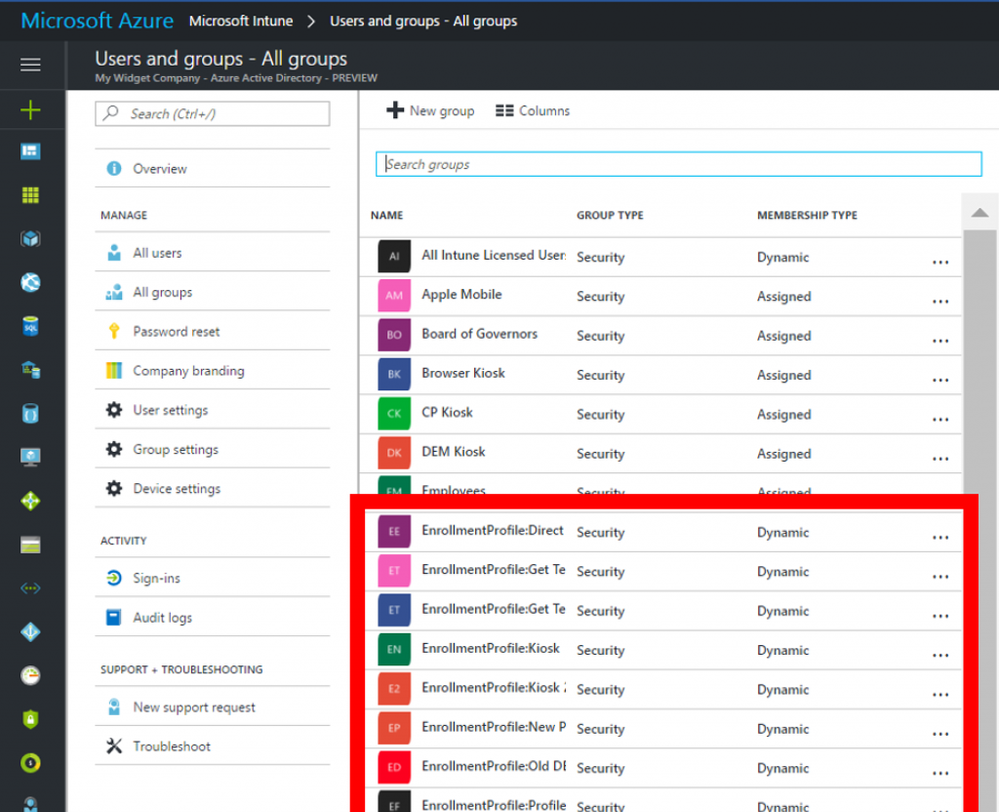Select the CP Kiosk group name
Viewport: 999px width, 812px height.
pyautogui.click(x=447, y=412)
